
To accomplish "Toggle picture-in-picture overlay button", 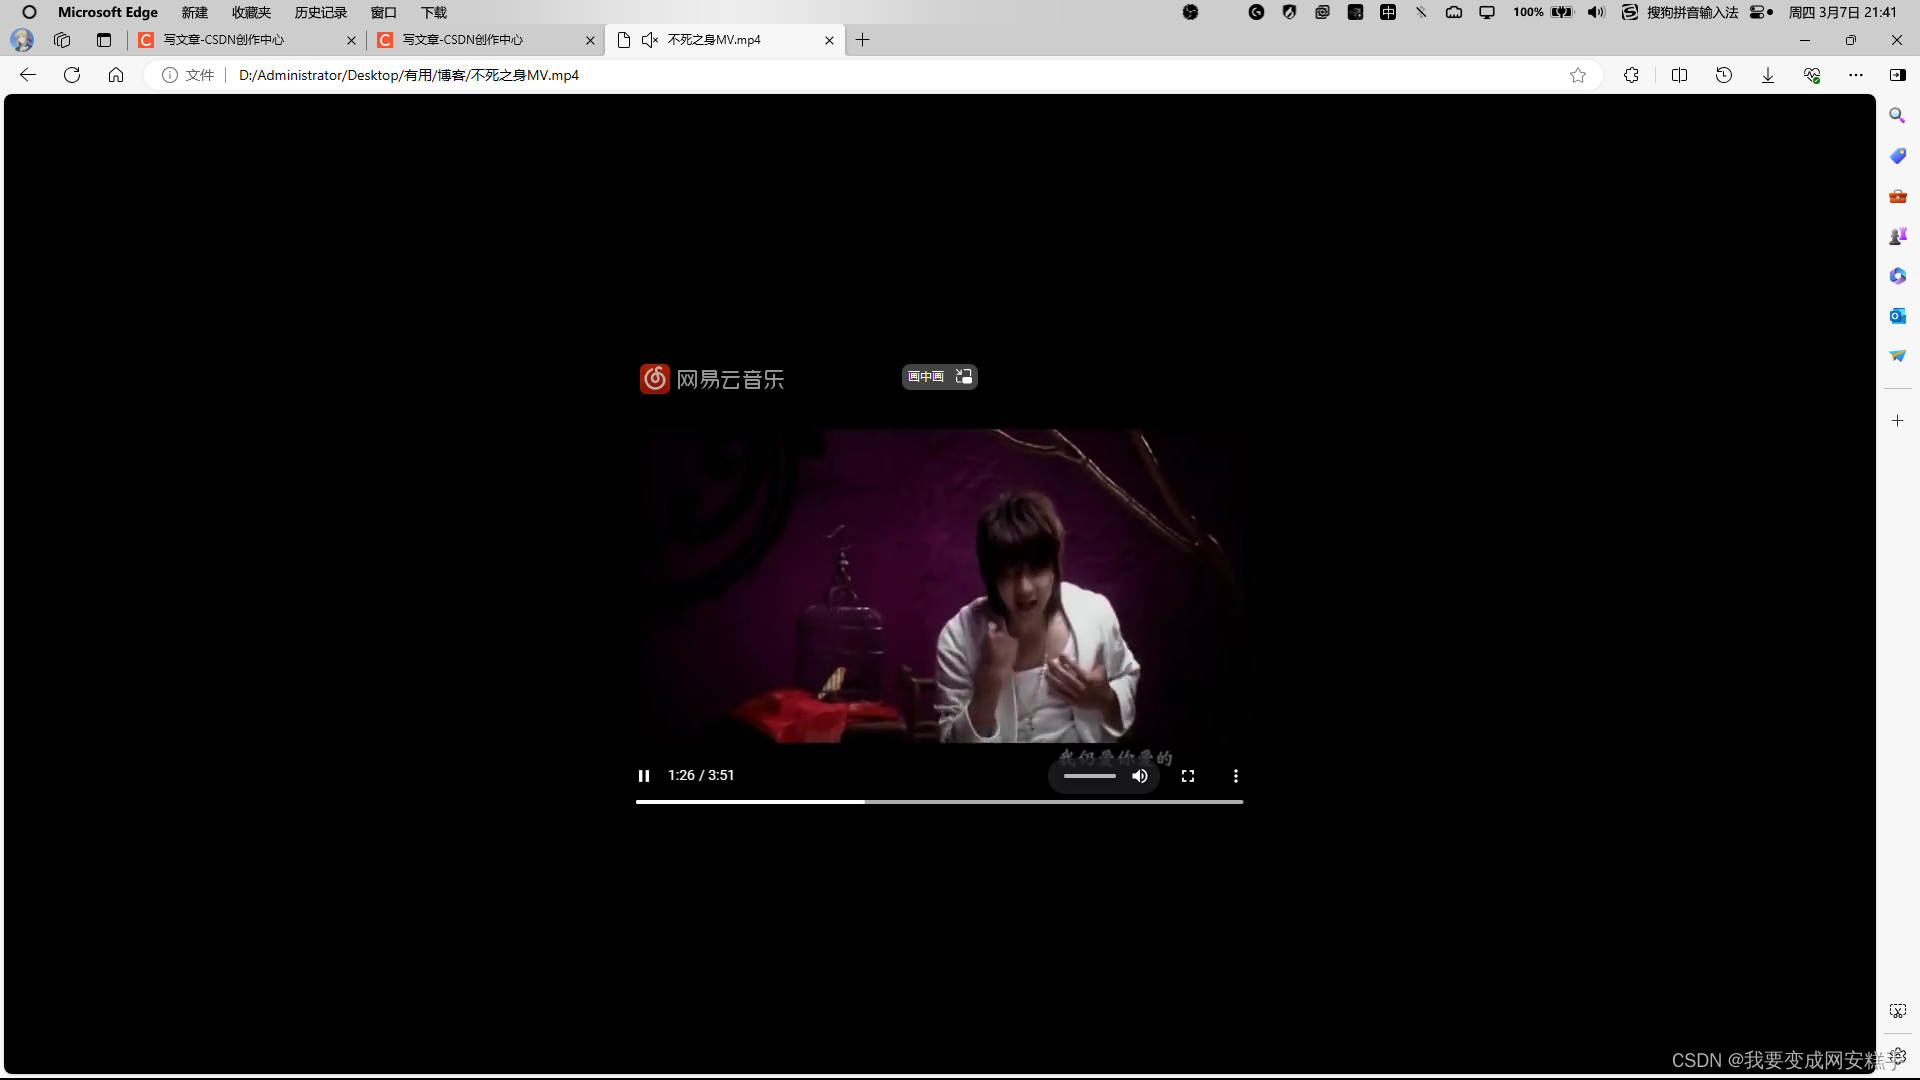I will 939,377.
